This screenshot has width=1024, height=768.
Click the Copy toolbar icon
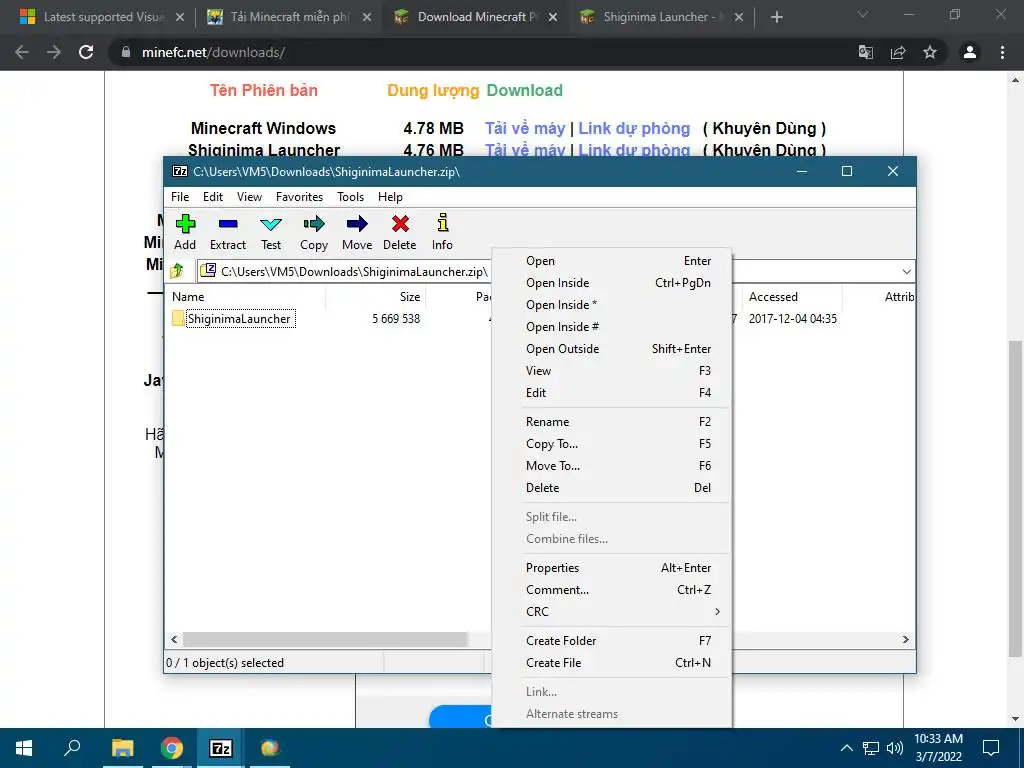click(x=314, y=224)
